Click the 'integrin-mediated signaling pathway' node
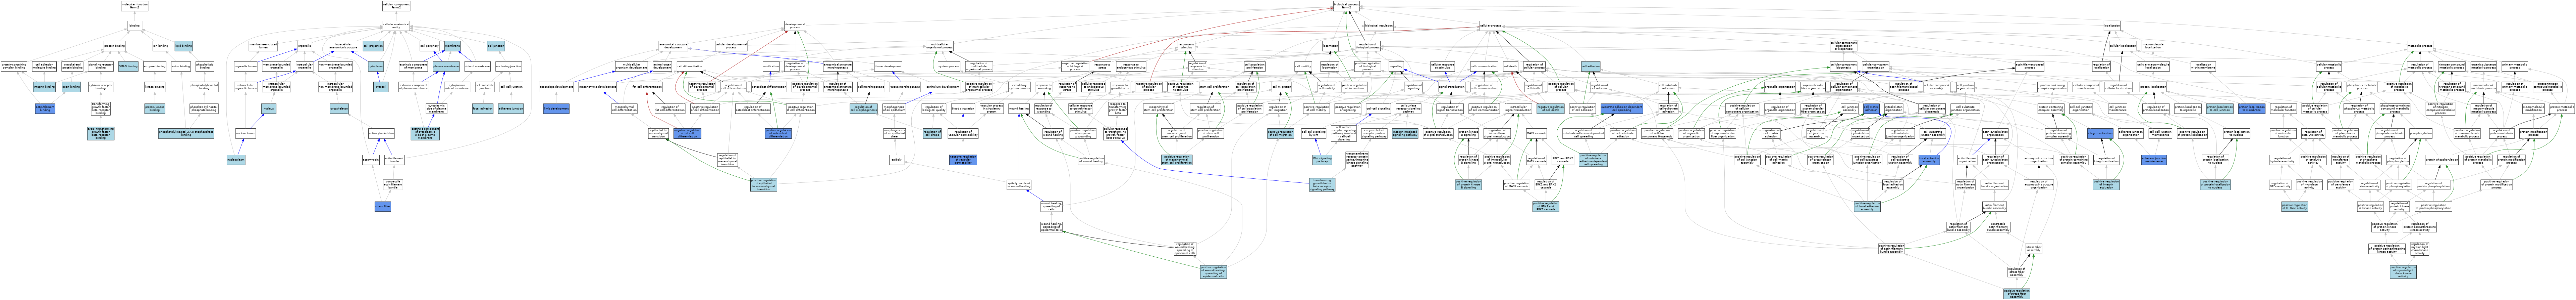The image size is (2576, 300). pos(1405,133)
